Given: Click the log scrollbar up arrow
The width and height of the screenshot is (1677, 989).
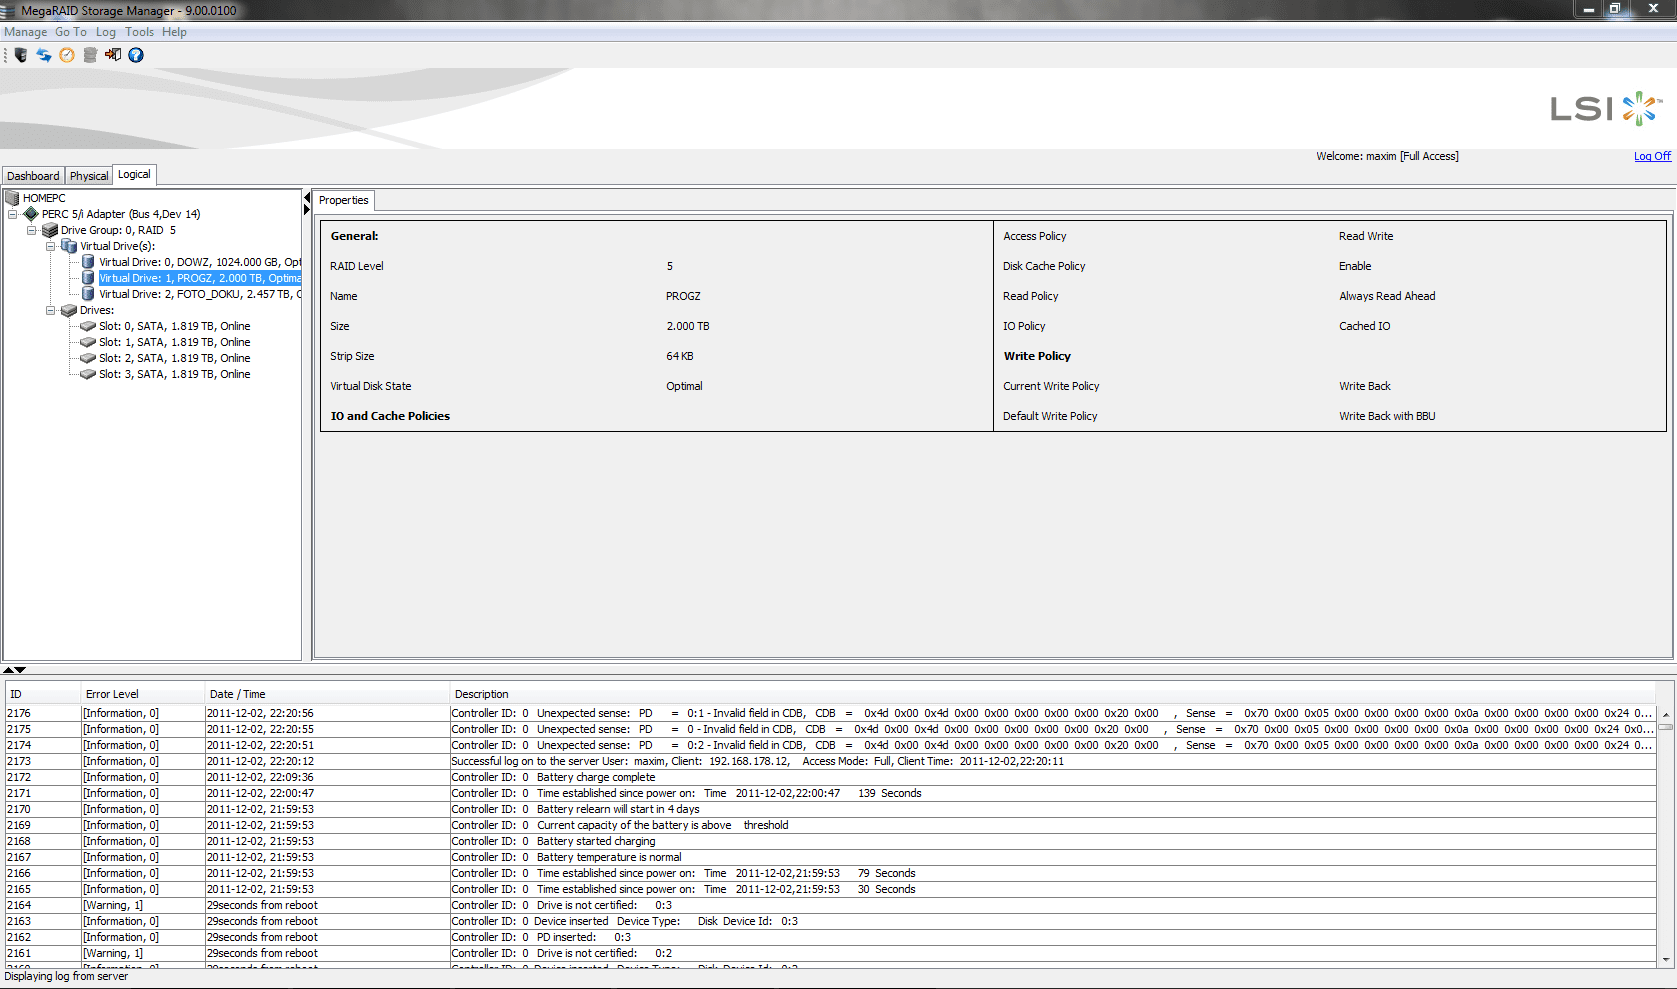Looking at the screenshot, I should coord(1666,715).
